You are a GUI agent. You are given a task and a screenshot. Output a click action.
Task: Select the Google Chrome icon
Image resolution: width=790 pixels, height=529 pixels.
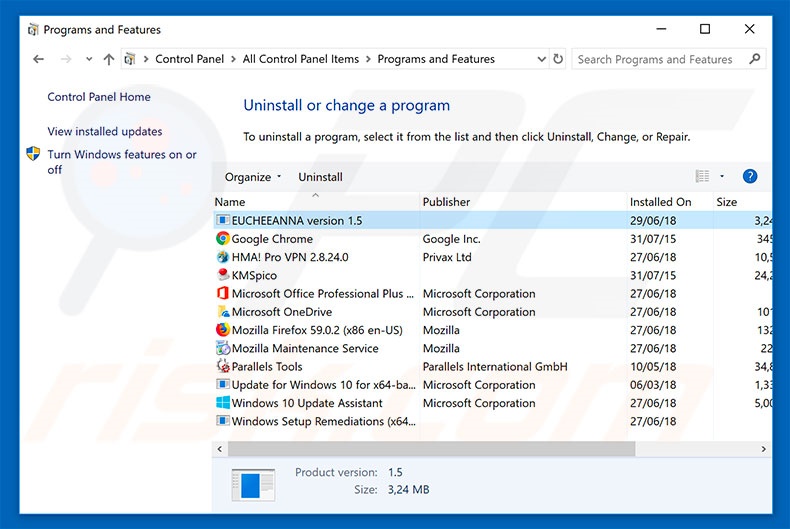click(x=223, y=238)
